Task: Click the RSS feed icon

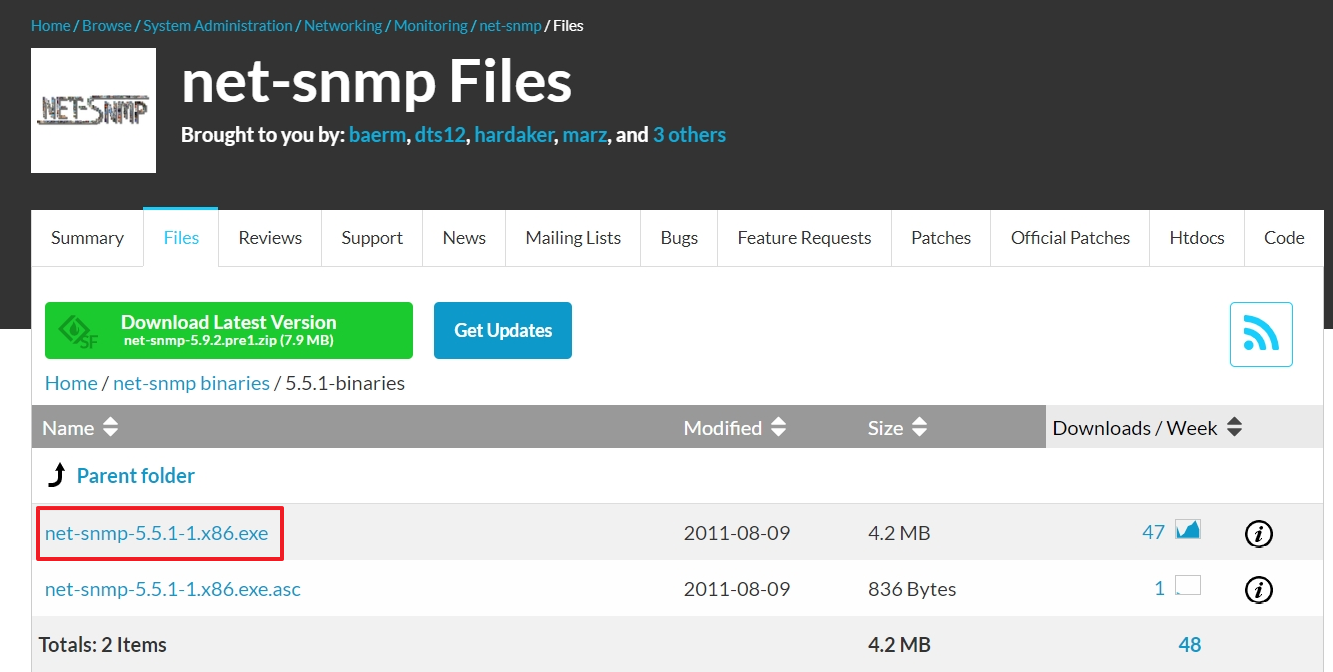Action: [x=1261, y=334]
